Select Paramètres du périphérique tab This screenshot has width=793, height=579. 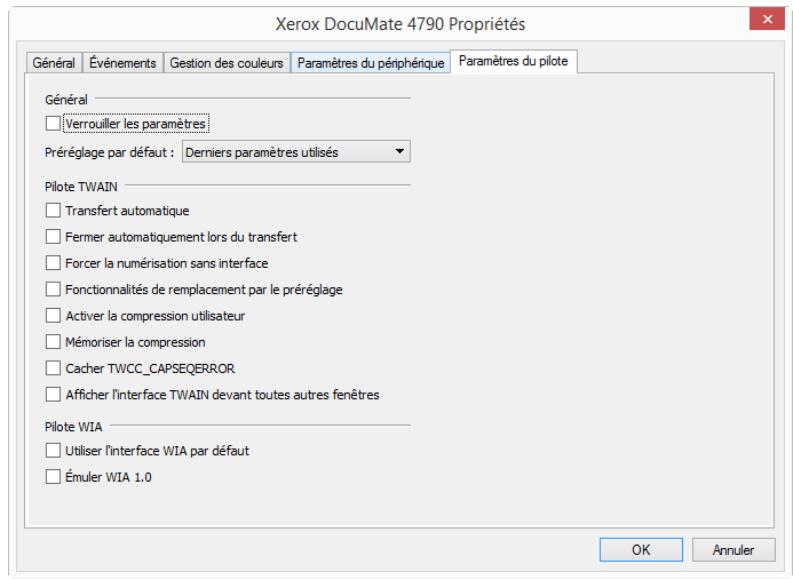pos(371,63)
